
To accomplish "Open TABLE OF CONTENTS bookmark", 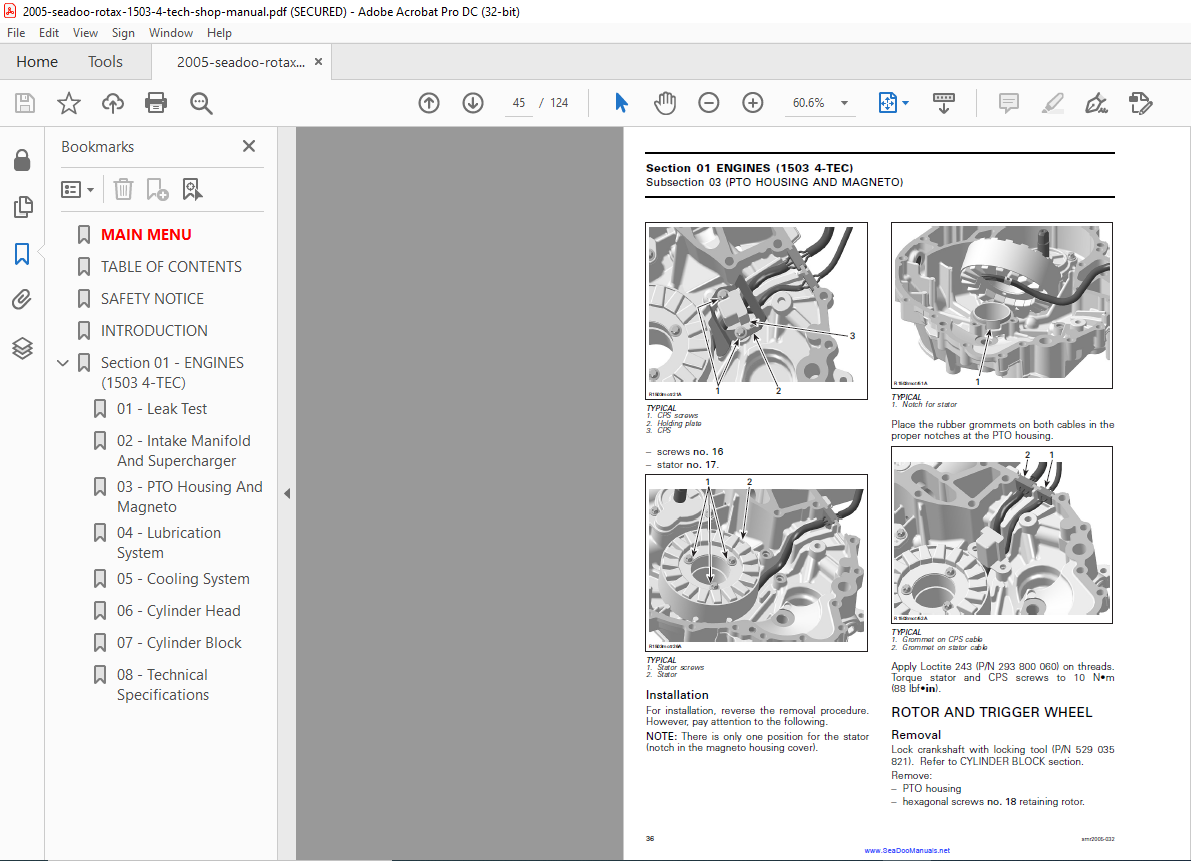I will (171, 266).
